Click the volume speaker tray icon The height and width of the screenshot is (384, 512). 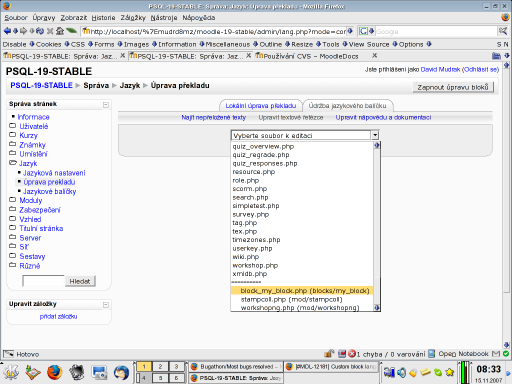tap(402, 372)
